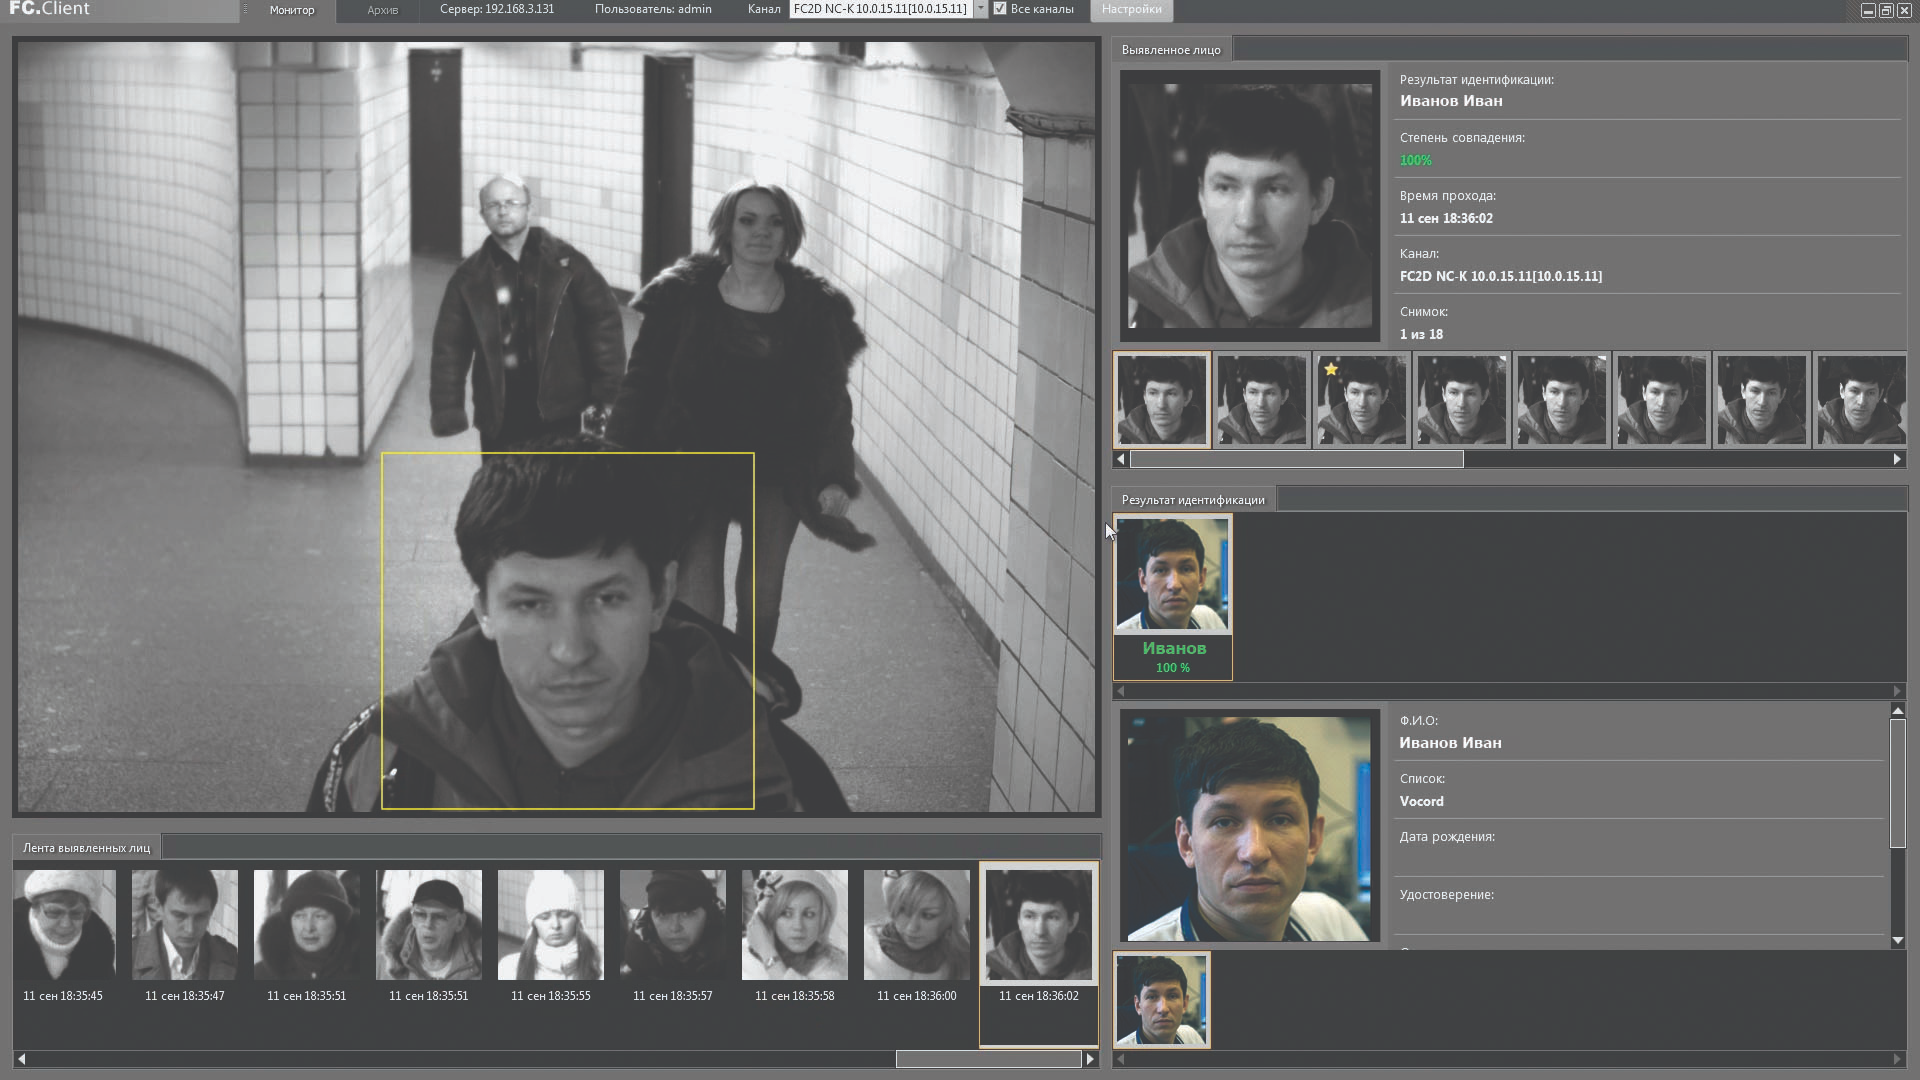Click down arrow of person details scrollbar
The height and width of the screenshot is (1080, 1920).
coord(1897,940)
